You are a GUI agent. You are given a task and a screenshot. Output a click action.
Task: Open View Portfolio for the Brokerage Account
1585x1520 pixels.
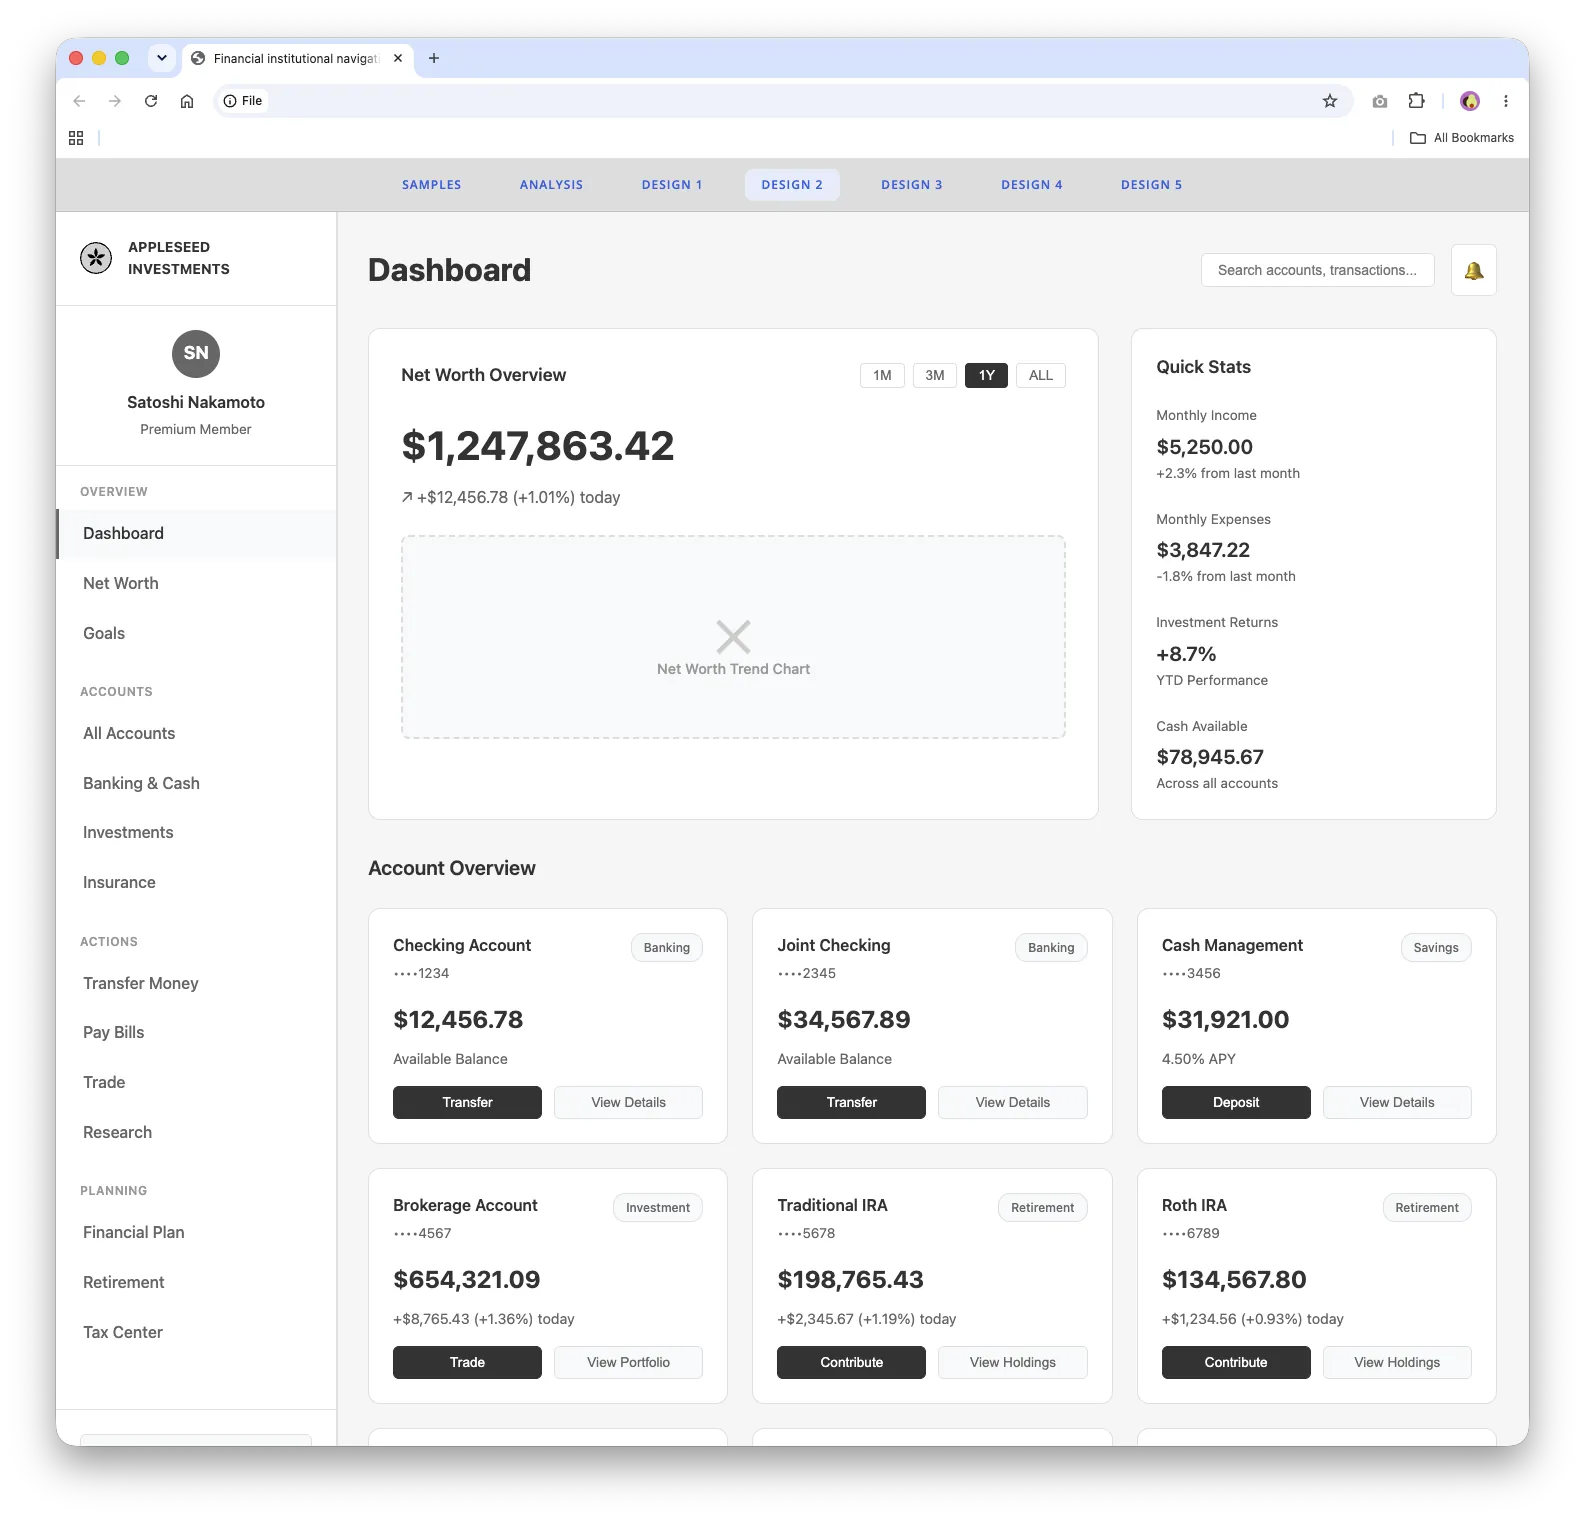(628, 1362)
